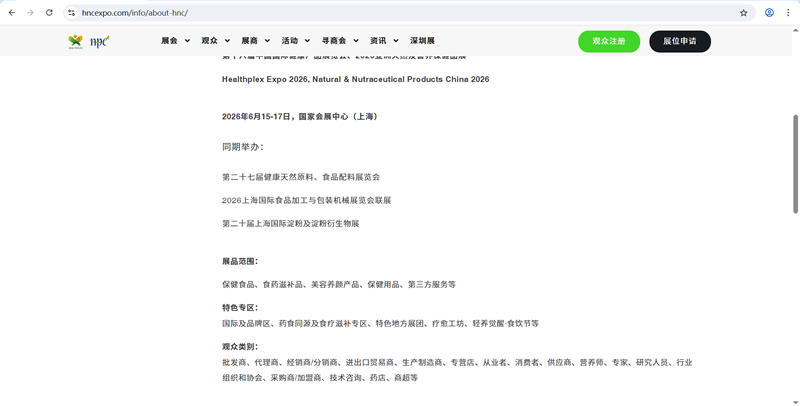The height and width of the screenshot is (406, 800).
Task: Expand the 观众 dropdown menu
Action: [x=214, y=41]
